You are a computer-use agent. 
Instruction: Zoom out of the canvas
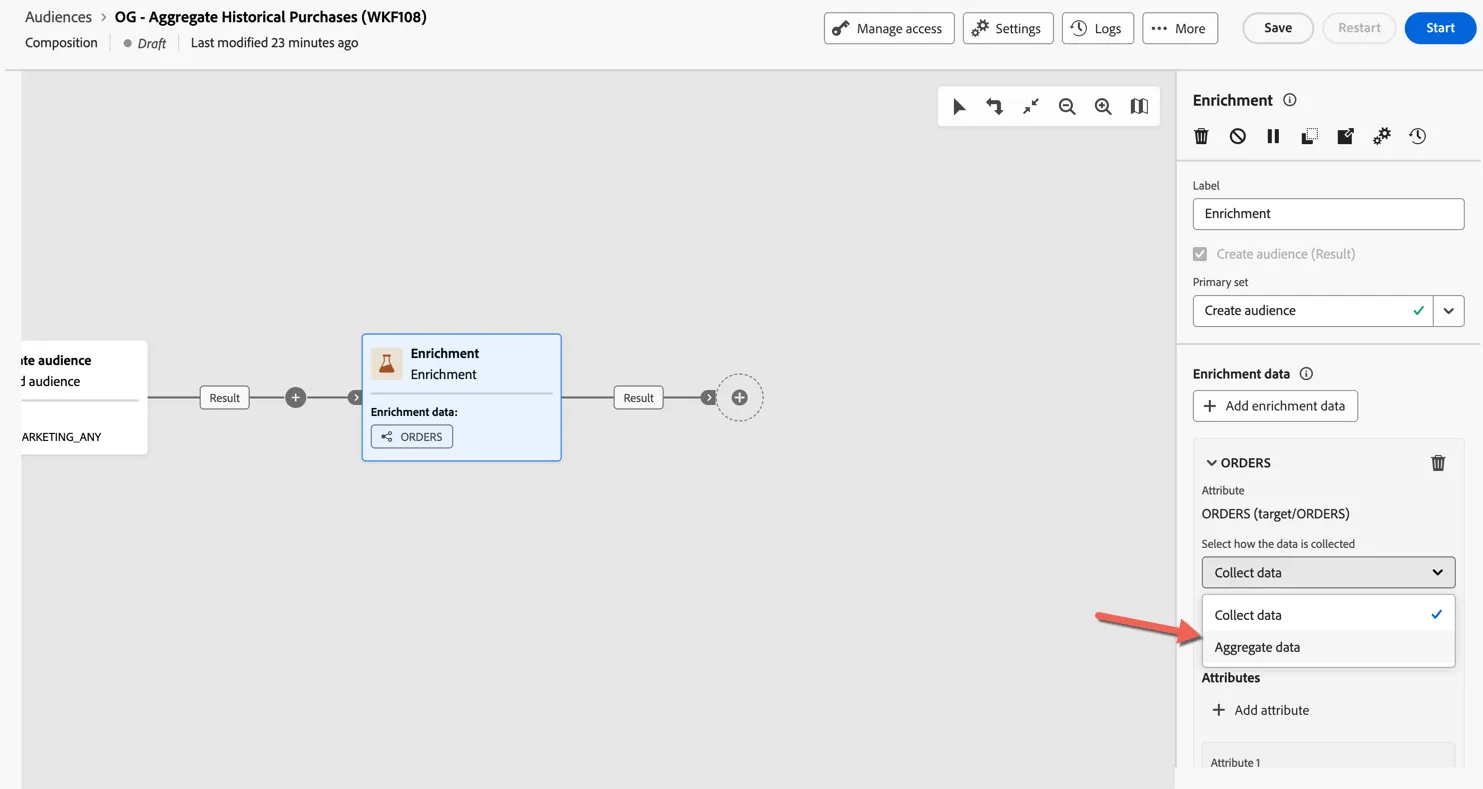pyautogui.click(x=1067, y=106)
